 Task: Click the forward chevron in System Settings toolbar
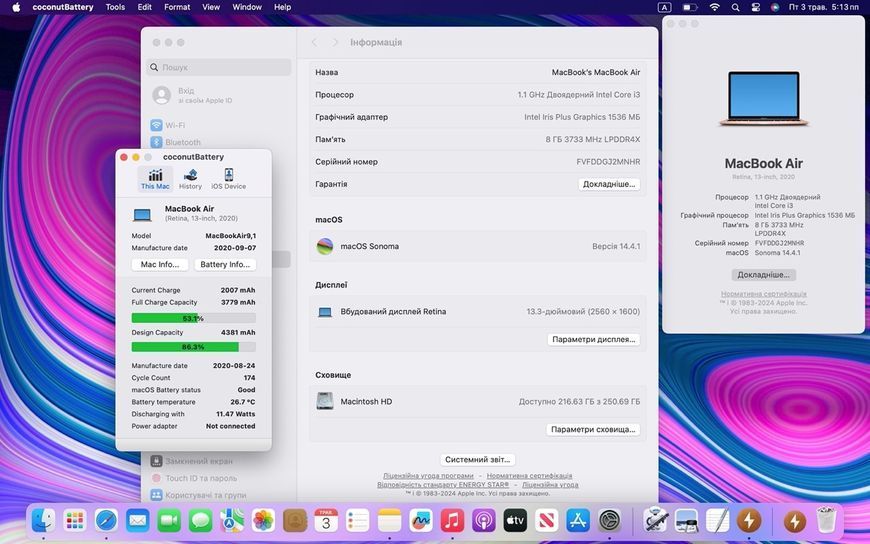[x=335, y=42]
